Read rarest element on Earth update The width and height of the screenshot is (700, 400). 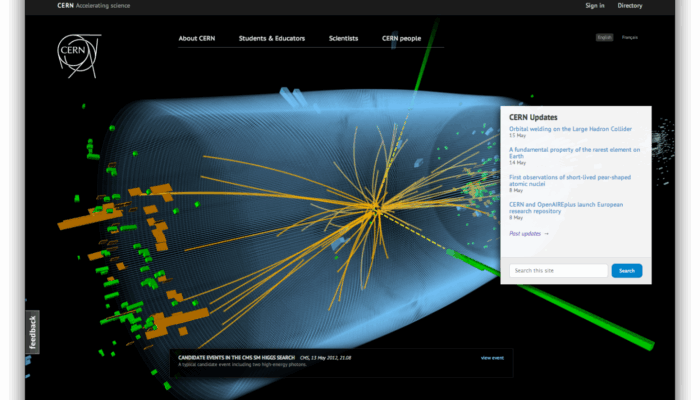[x=575, y=153]
